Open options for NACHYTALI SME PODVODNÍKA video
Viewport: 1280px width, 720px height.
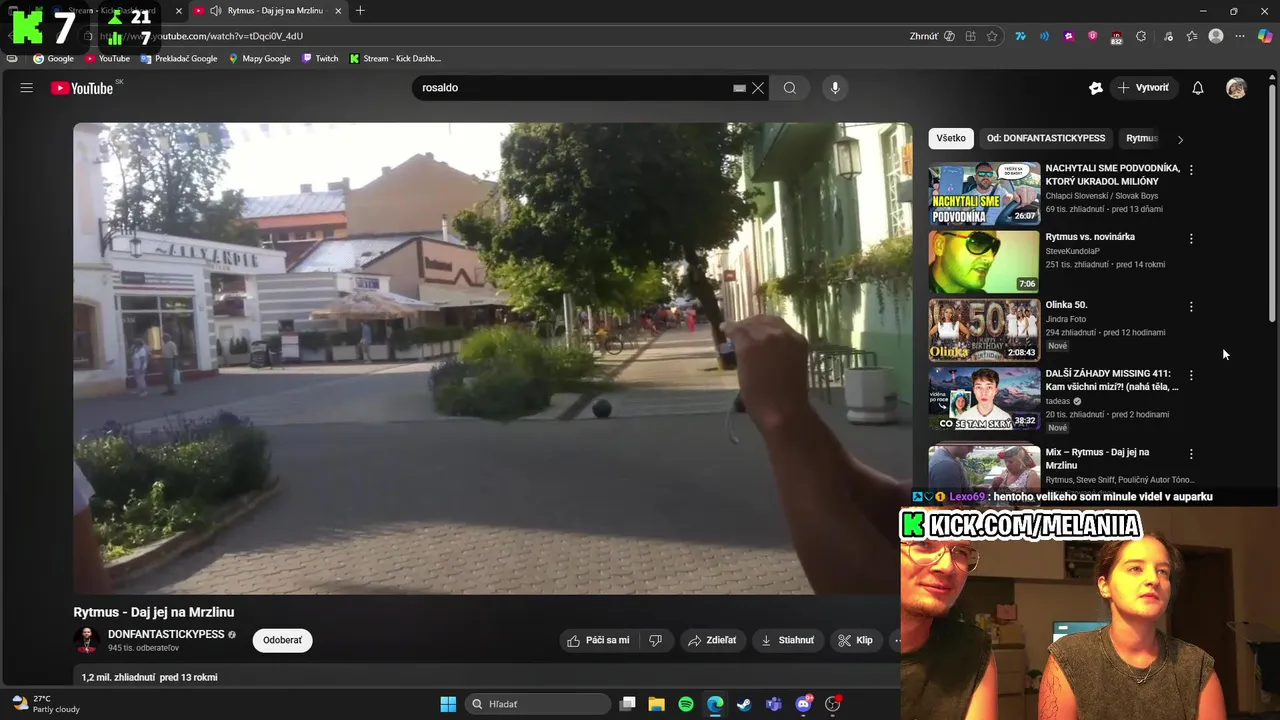pos(1191,170)
